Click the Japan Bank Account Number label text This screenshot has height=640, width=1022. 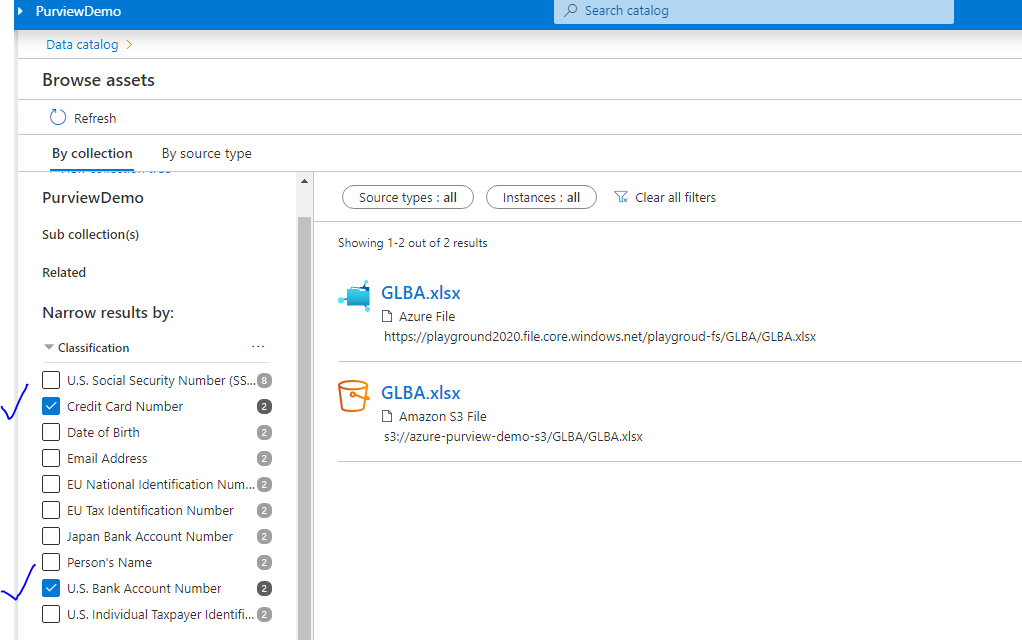click(x=149, y=536)
